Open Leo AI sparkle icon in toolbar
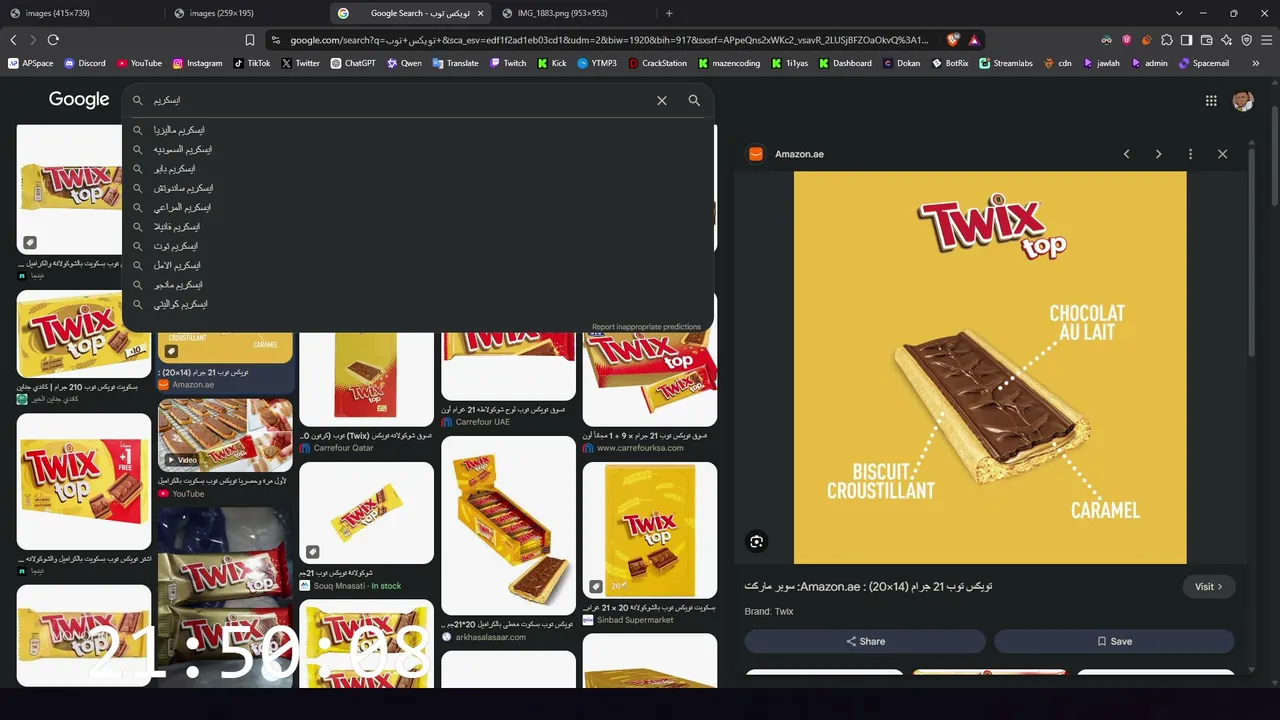Image resolution: width=1280 pixels, height=720 pixels. coord(1226,40)
